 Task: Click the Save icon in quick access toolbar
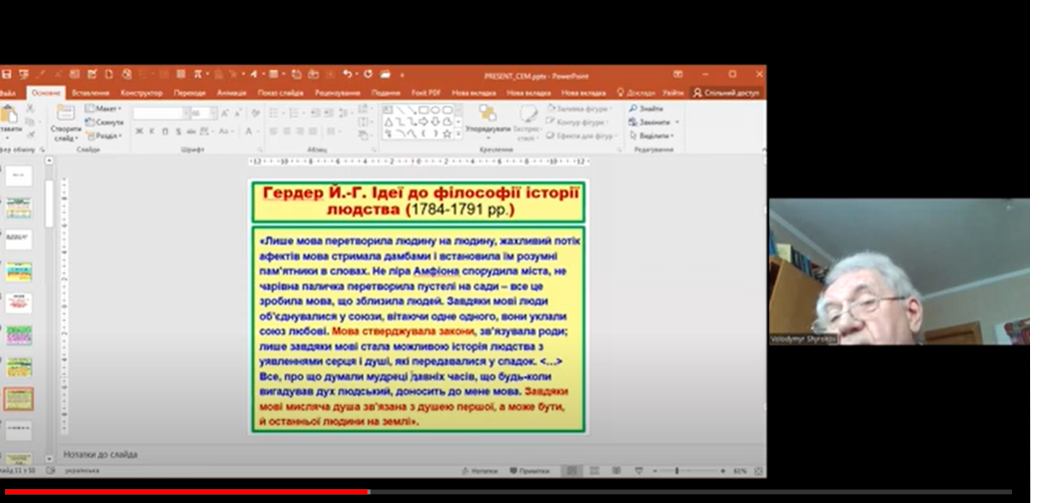coord(6,74)
